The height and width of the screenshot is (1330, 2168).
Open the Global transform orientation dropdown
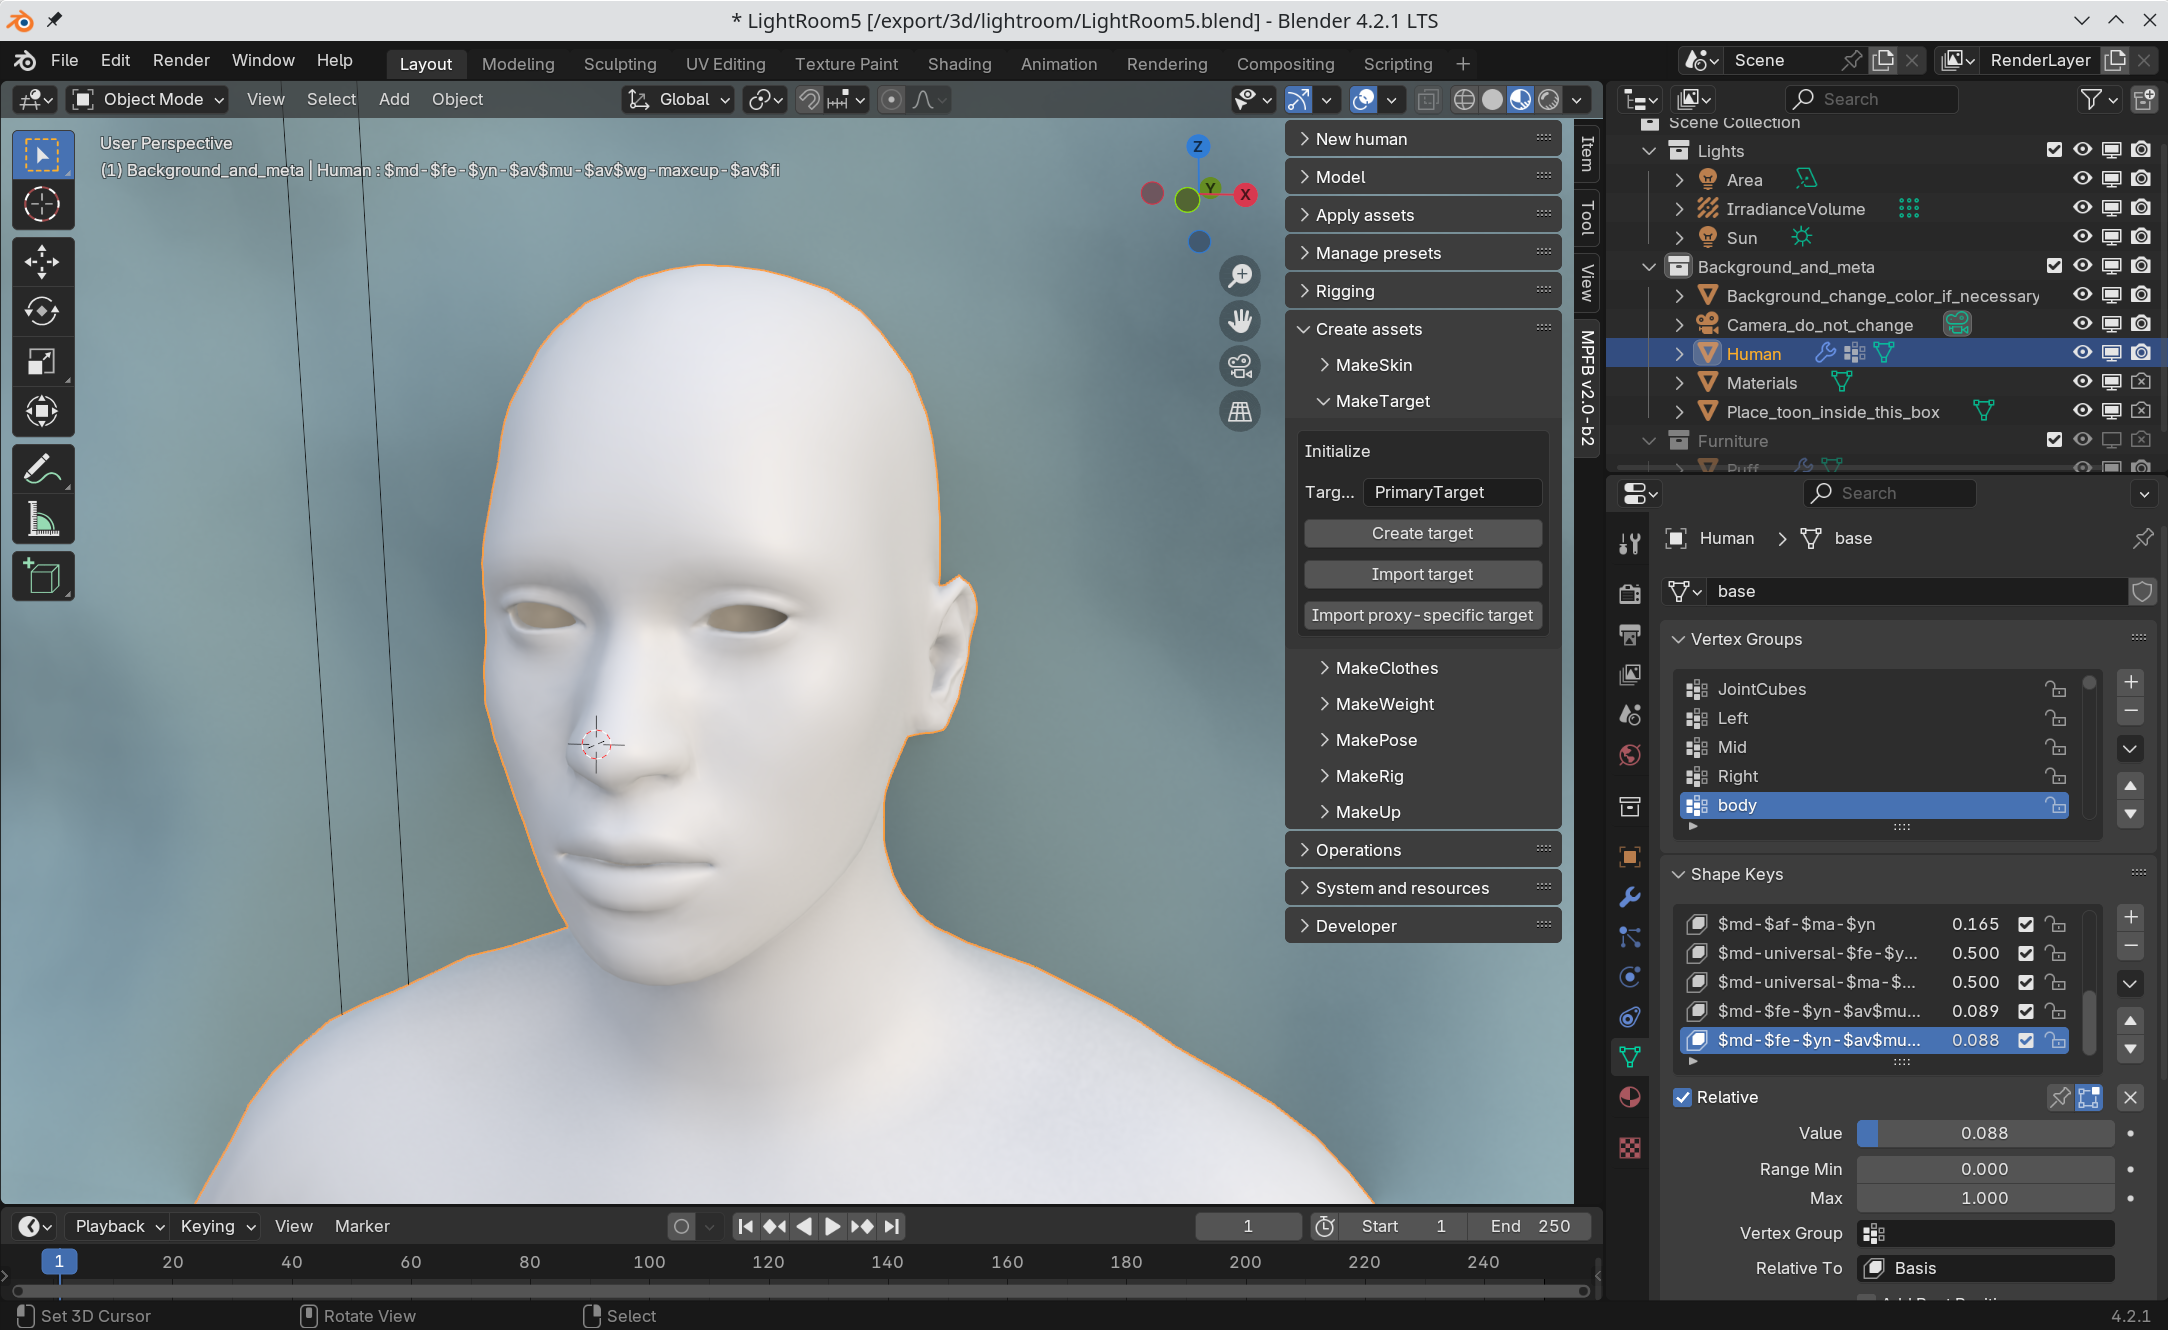[678, 99]
